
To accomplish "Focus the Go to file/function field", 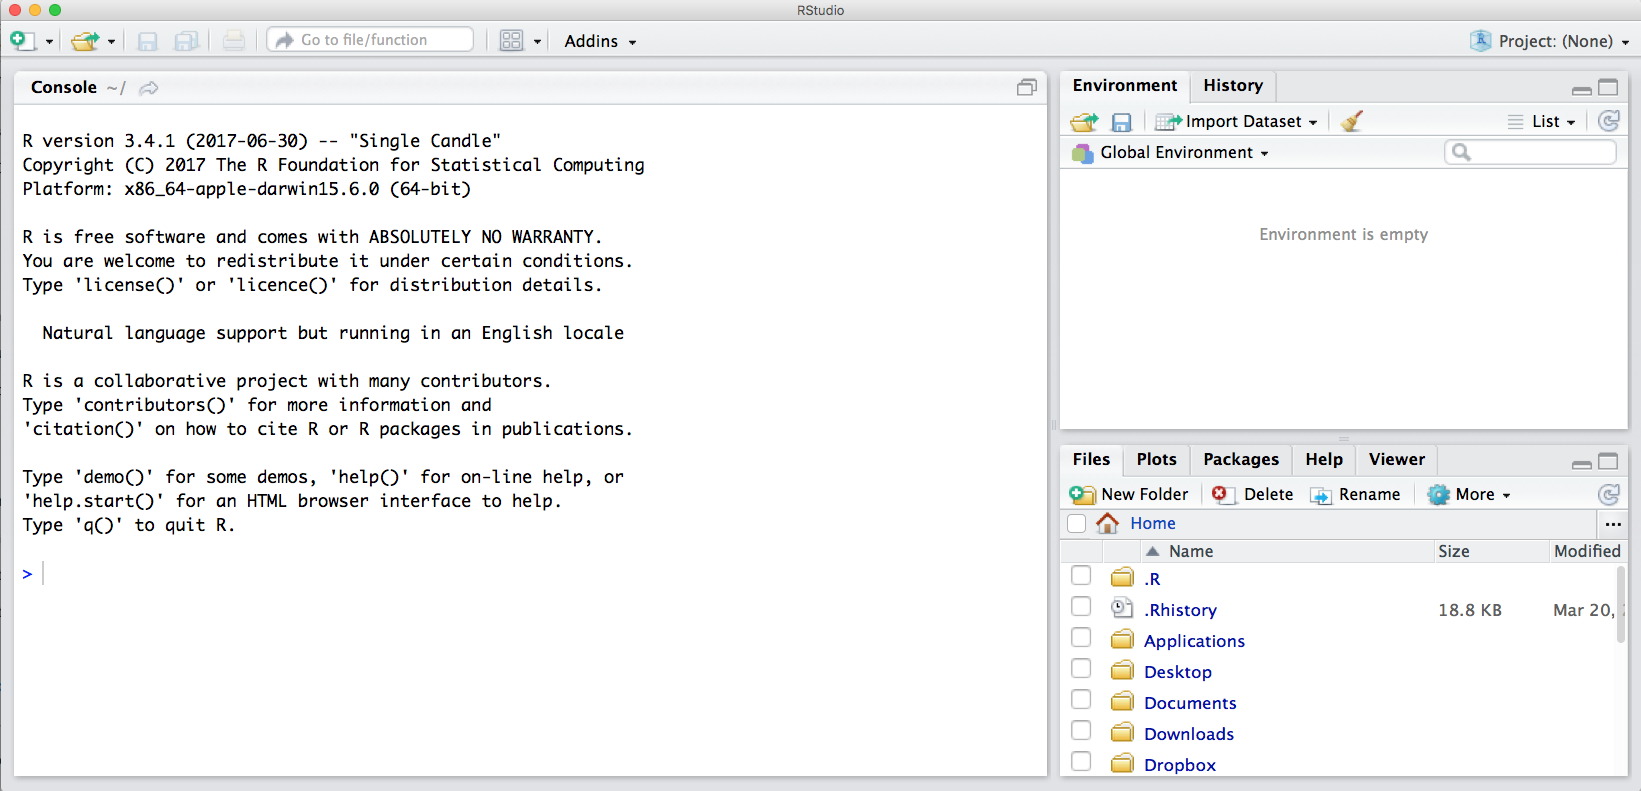I will [x=370, y=40].
